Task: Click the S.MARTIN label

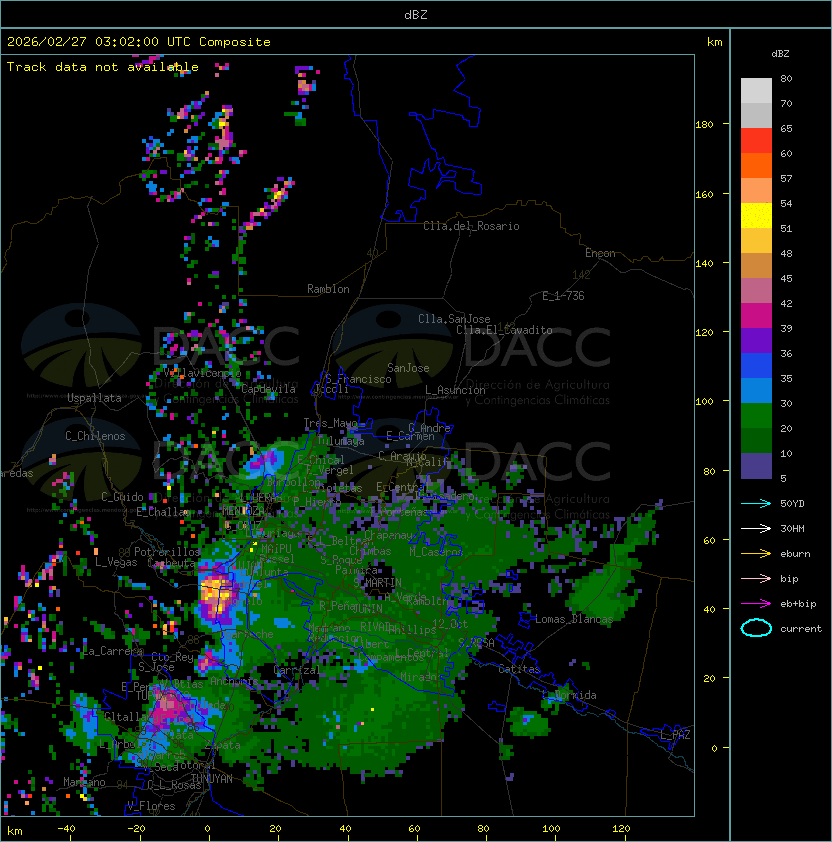Action: [x=377, y=582]
